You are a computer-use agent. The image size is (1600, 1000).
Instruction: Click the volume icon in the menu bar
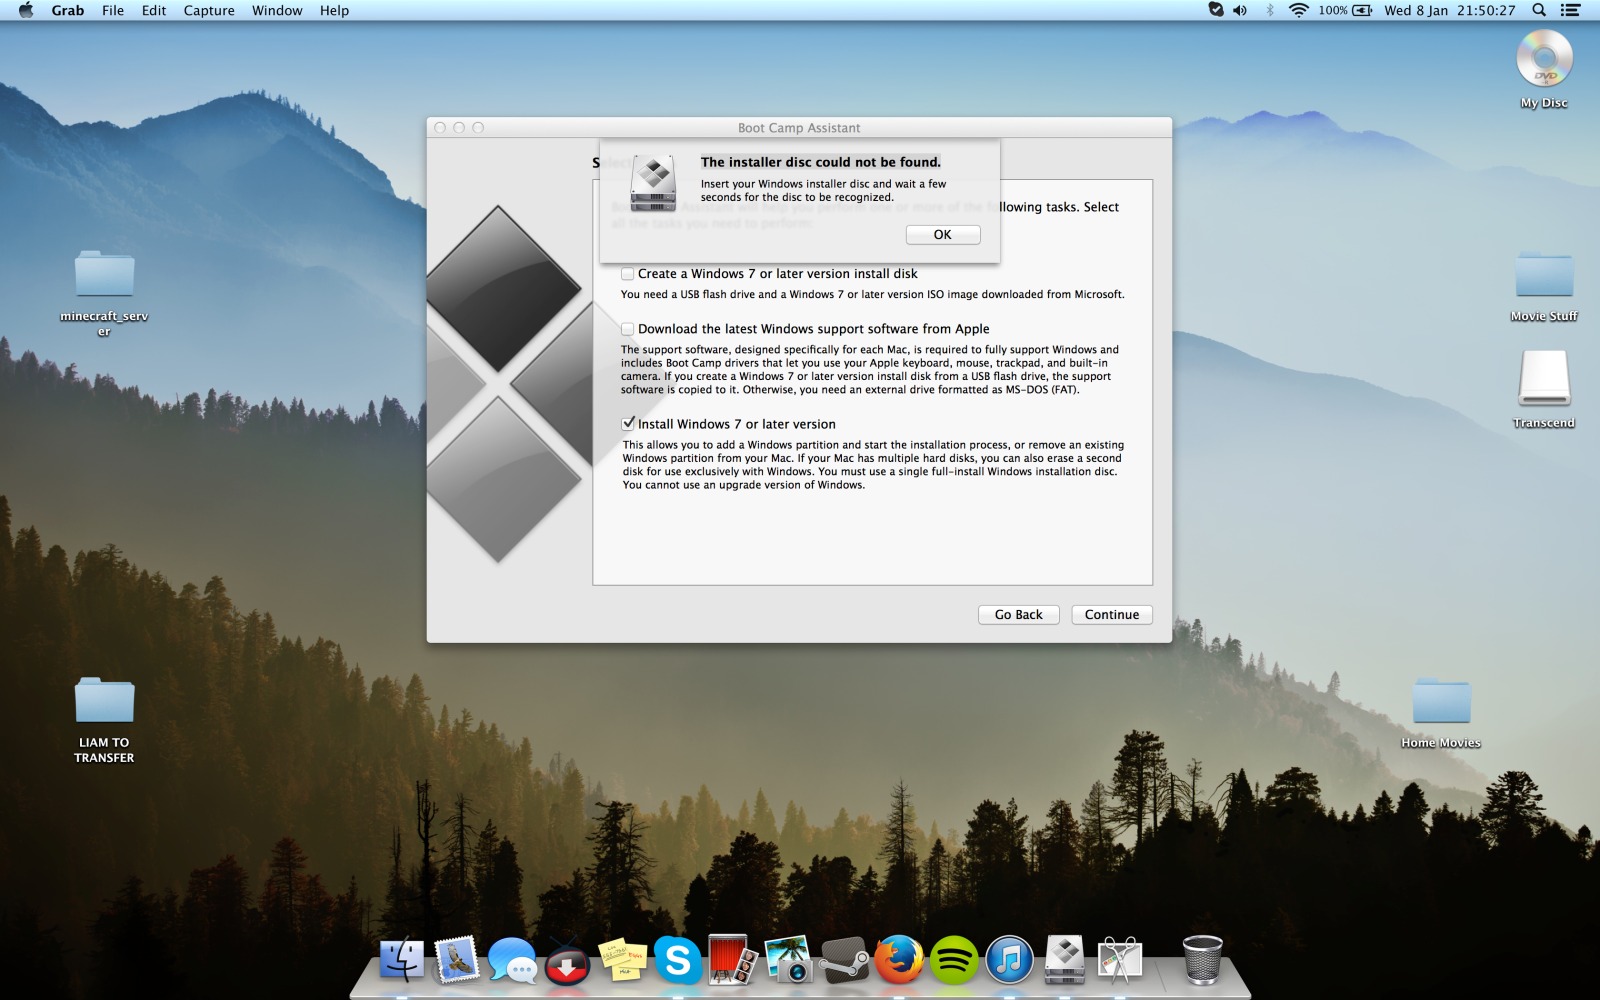point(1241,10)
